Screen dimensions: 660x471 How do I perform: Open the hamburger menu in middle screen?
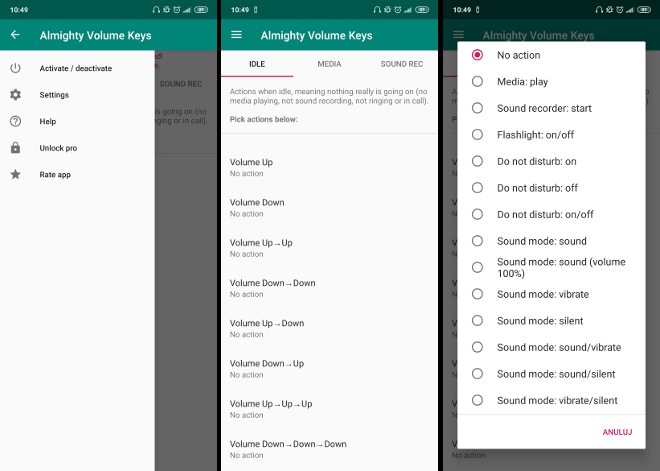point(237,35)
